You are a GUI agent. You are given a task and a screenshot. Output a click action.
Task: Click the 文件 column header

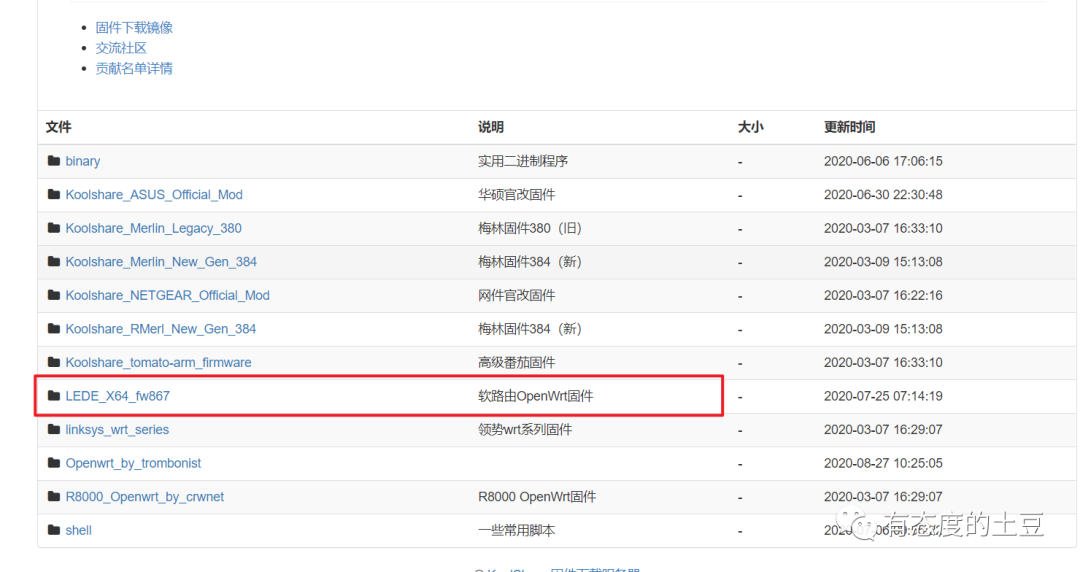click(x=59, y=127)
